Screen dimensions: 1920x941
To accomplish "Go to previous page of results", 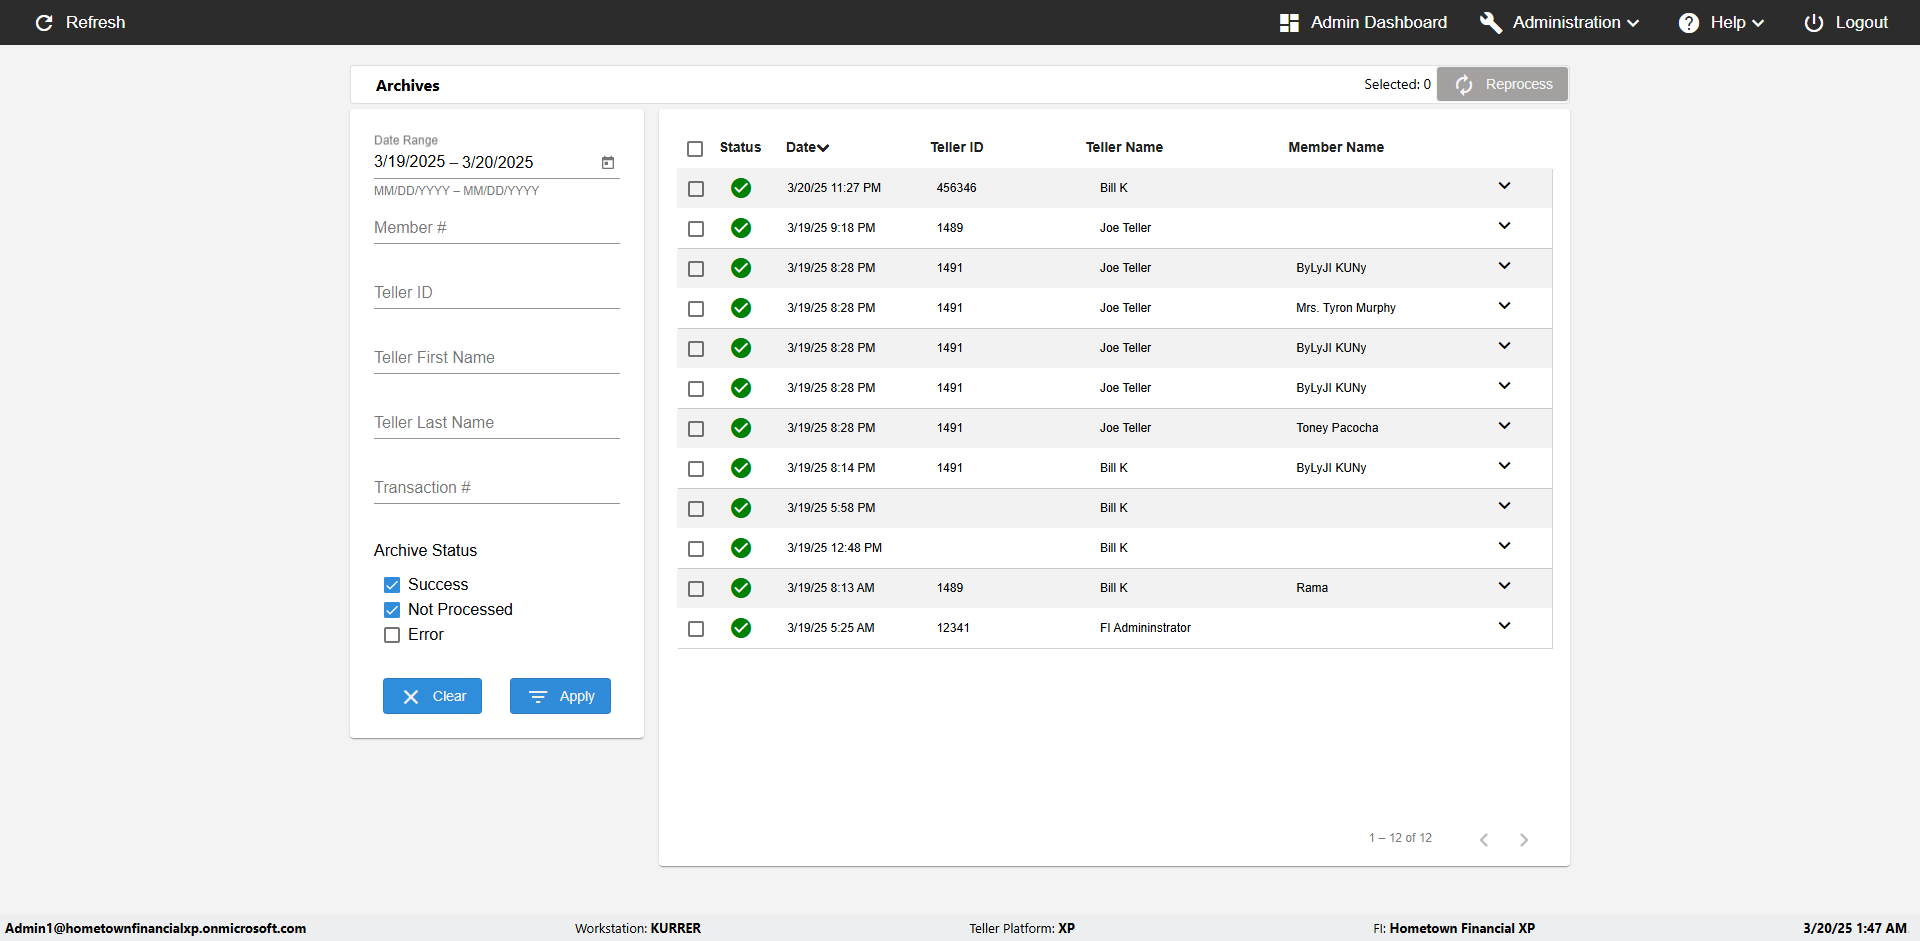I will (x=1484, y=840).
